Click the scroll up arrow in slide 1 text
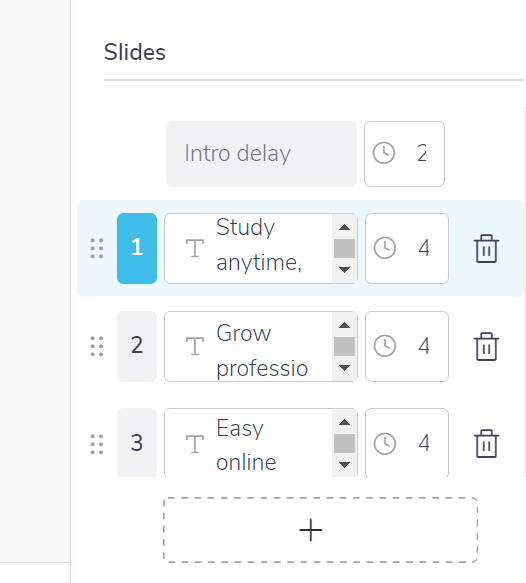The image size is (526, 583). pyautogui.click(x=345, y=227)
